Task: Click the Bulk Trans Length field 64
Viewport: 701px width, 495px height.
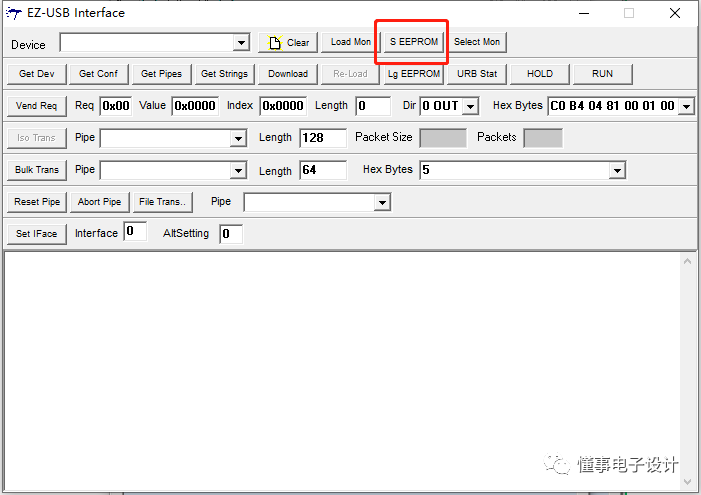Action: 323,170
